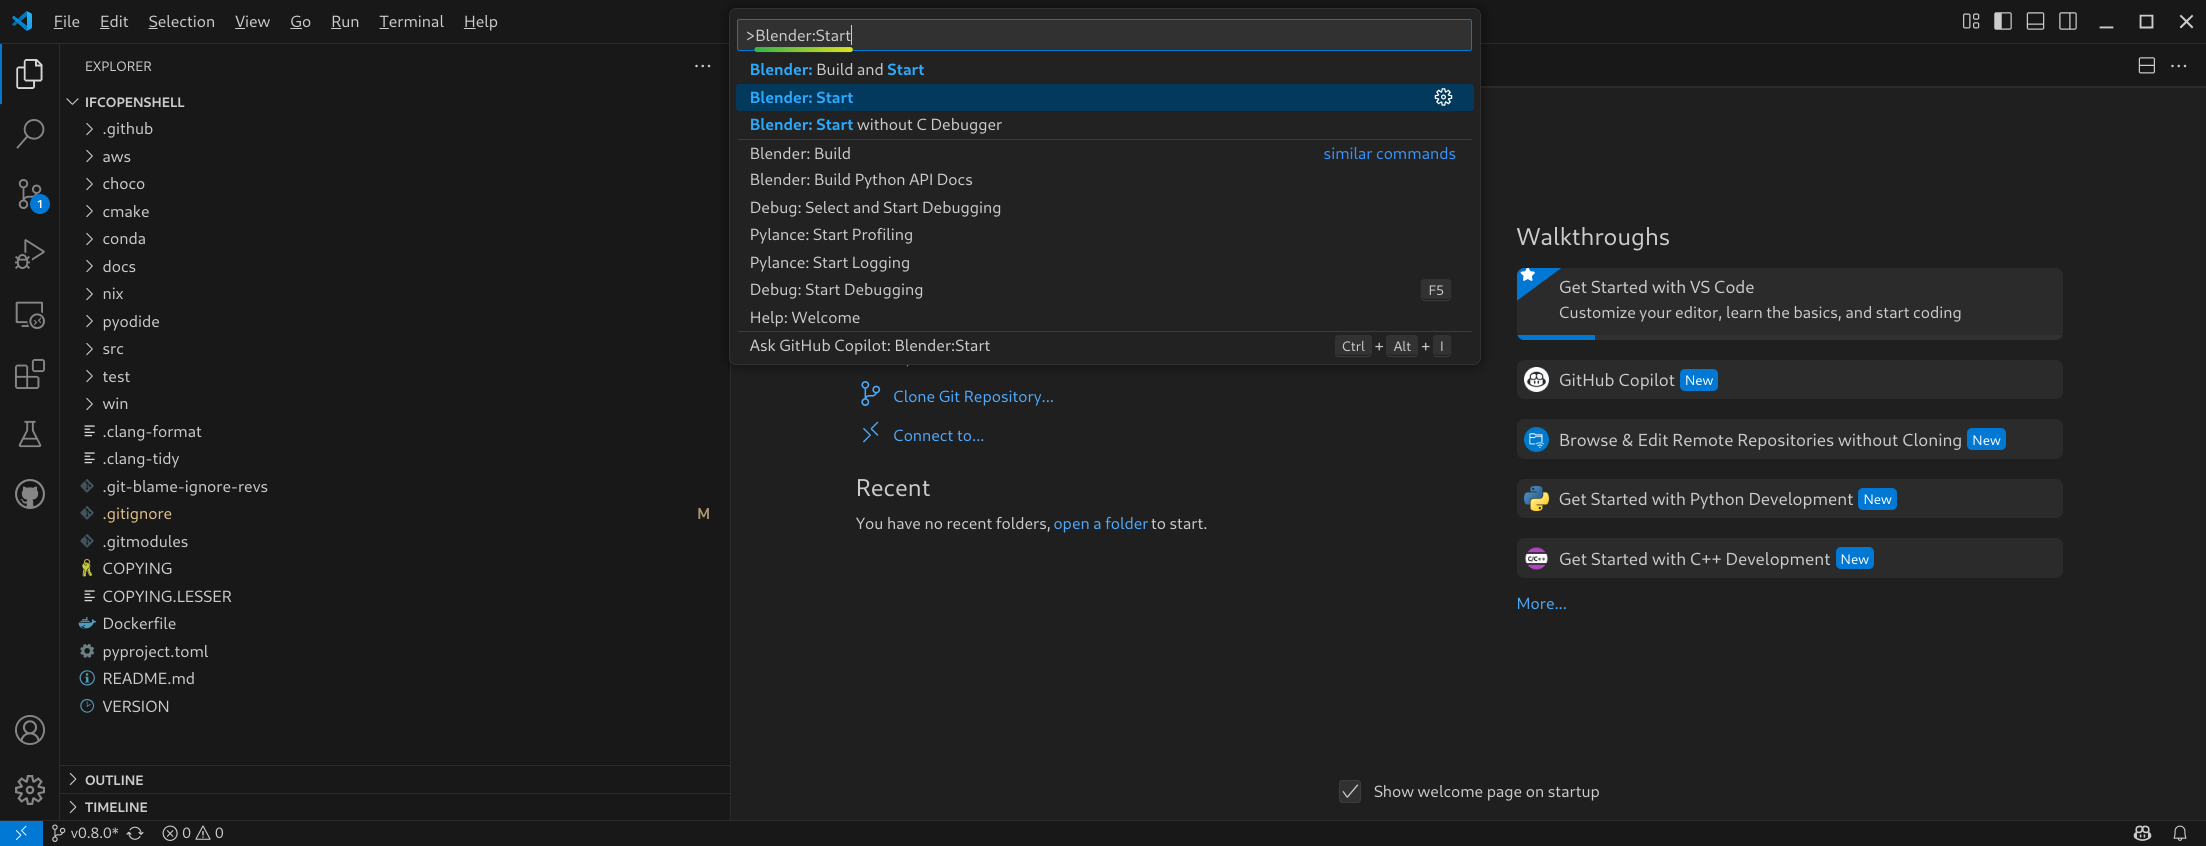Viewport: 2206px width, 846px height.
Task: Choose Ask GitHub Copilot: Blender:Start
Action: pos(1104,346)
